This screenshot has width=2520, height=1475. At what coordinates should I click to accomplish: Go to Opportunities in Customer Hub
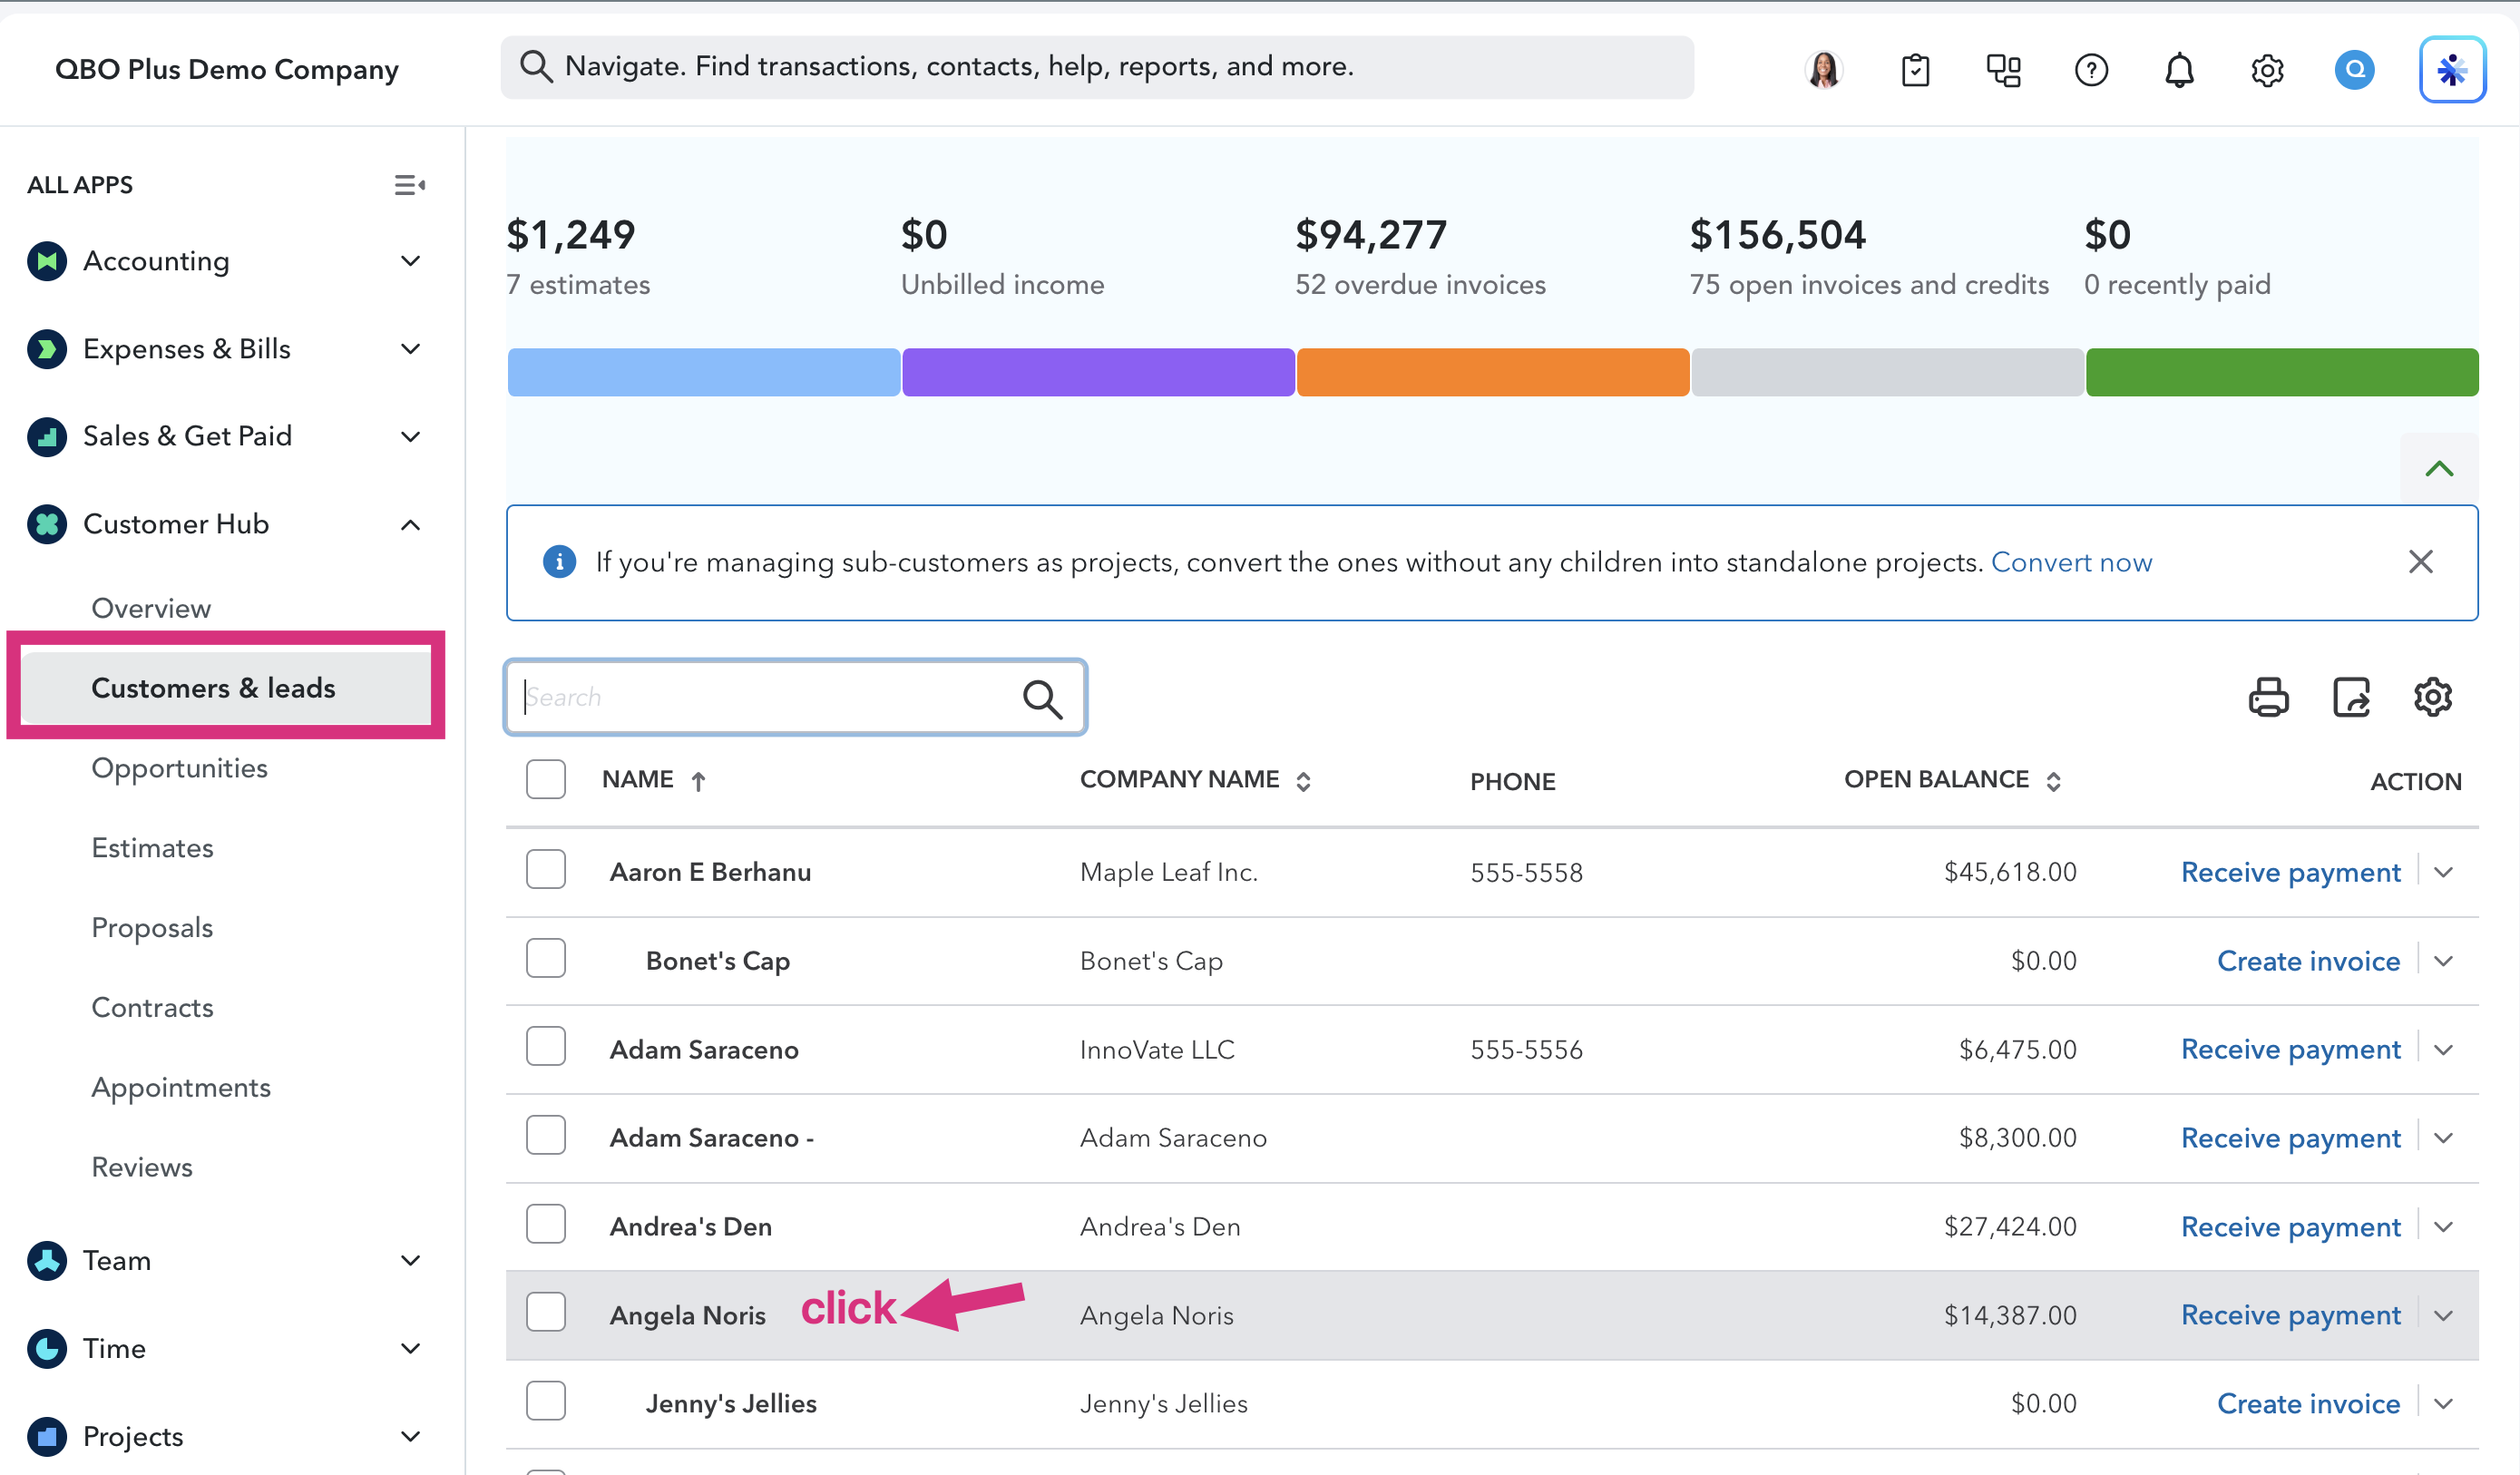click(180, 768)
